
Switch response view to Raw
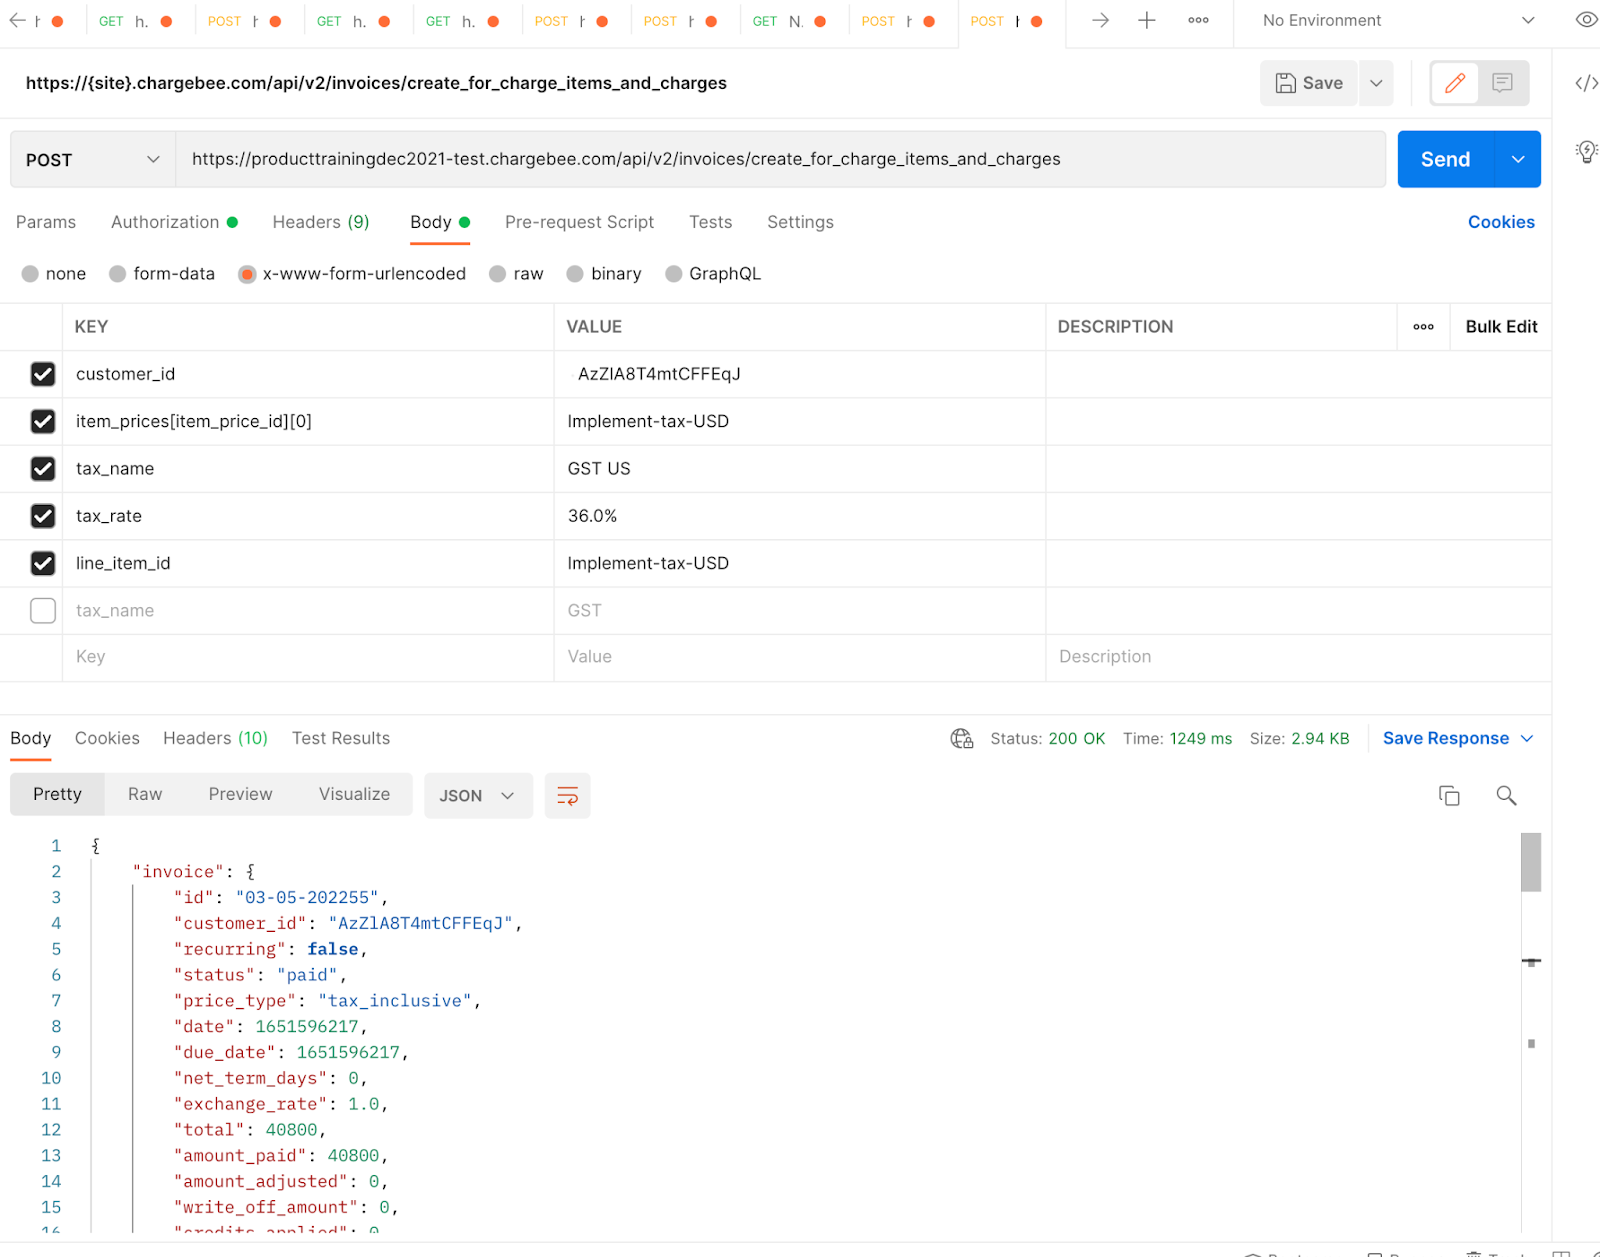145,794
